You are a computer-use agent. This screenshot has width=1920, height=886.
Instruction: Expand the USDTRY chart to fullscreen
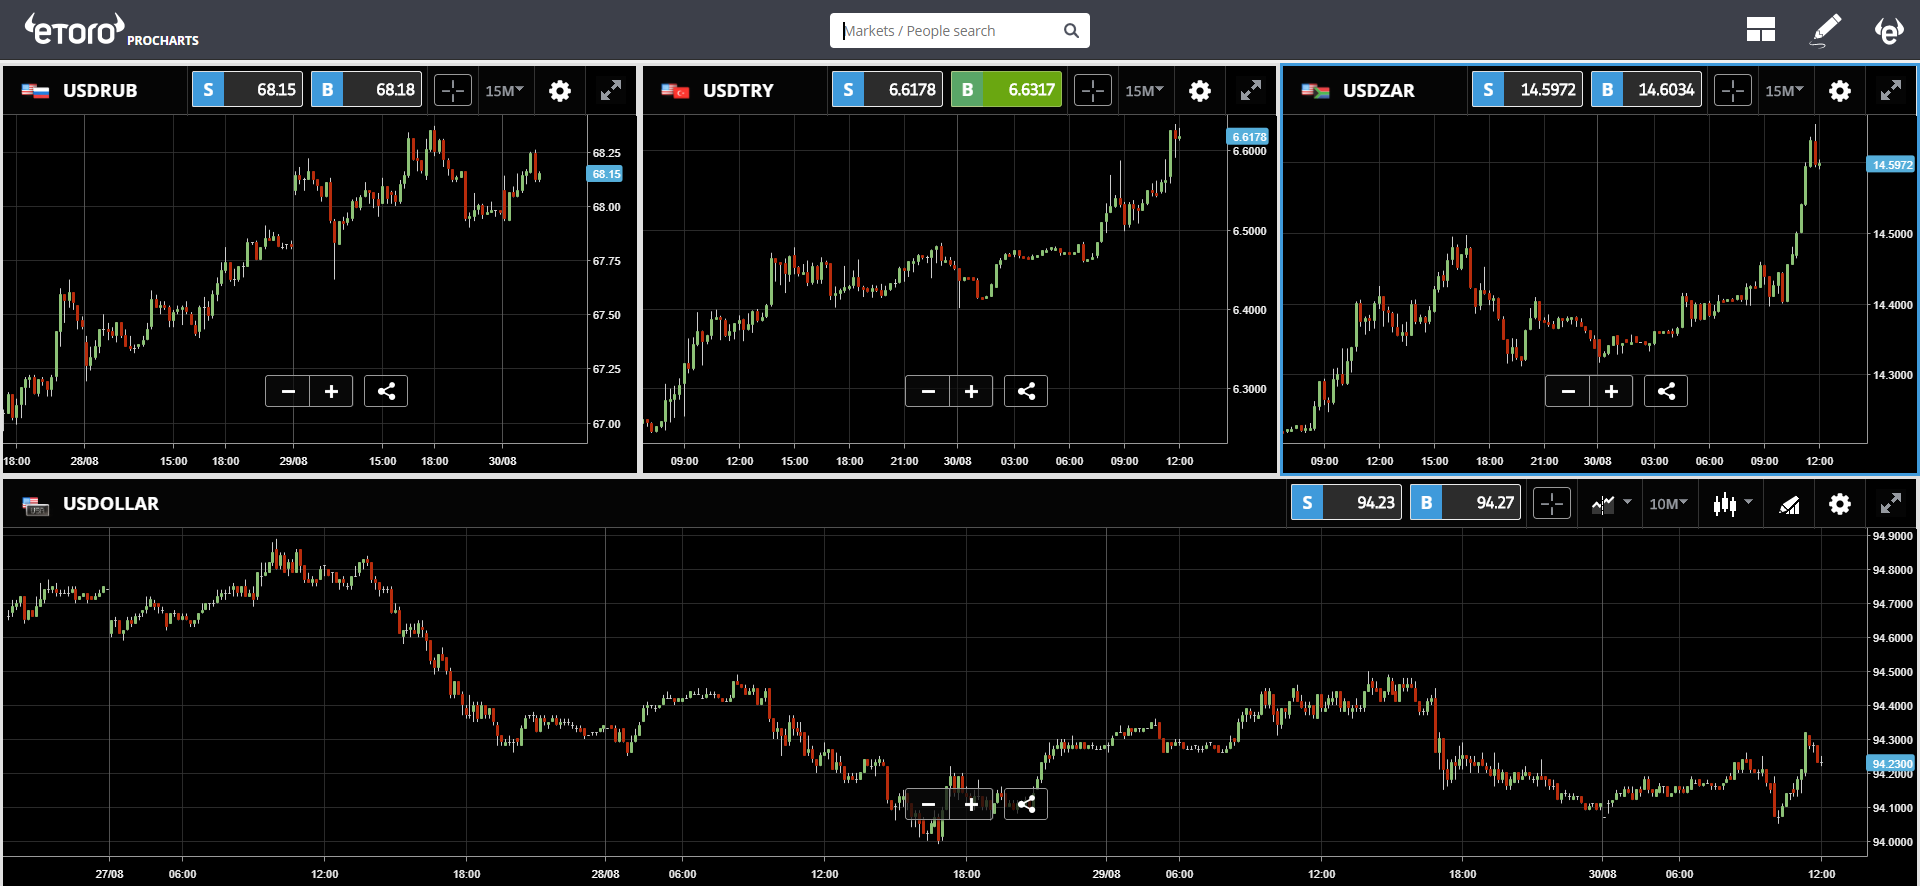click(1251, 91)
